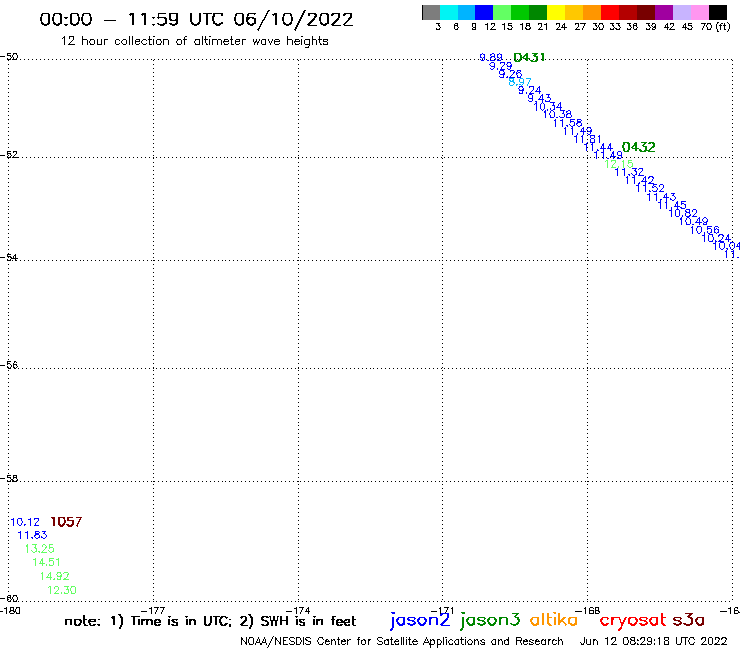Select the altika satellite label
The width and height of the screenshot is (740, 650).
point(554,620)
